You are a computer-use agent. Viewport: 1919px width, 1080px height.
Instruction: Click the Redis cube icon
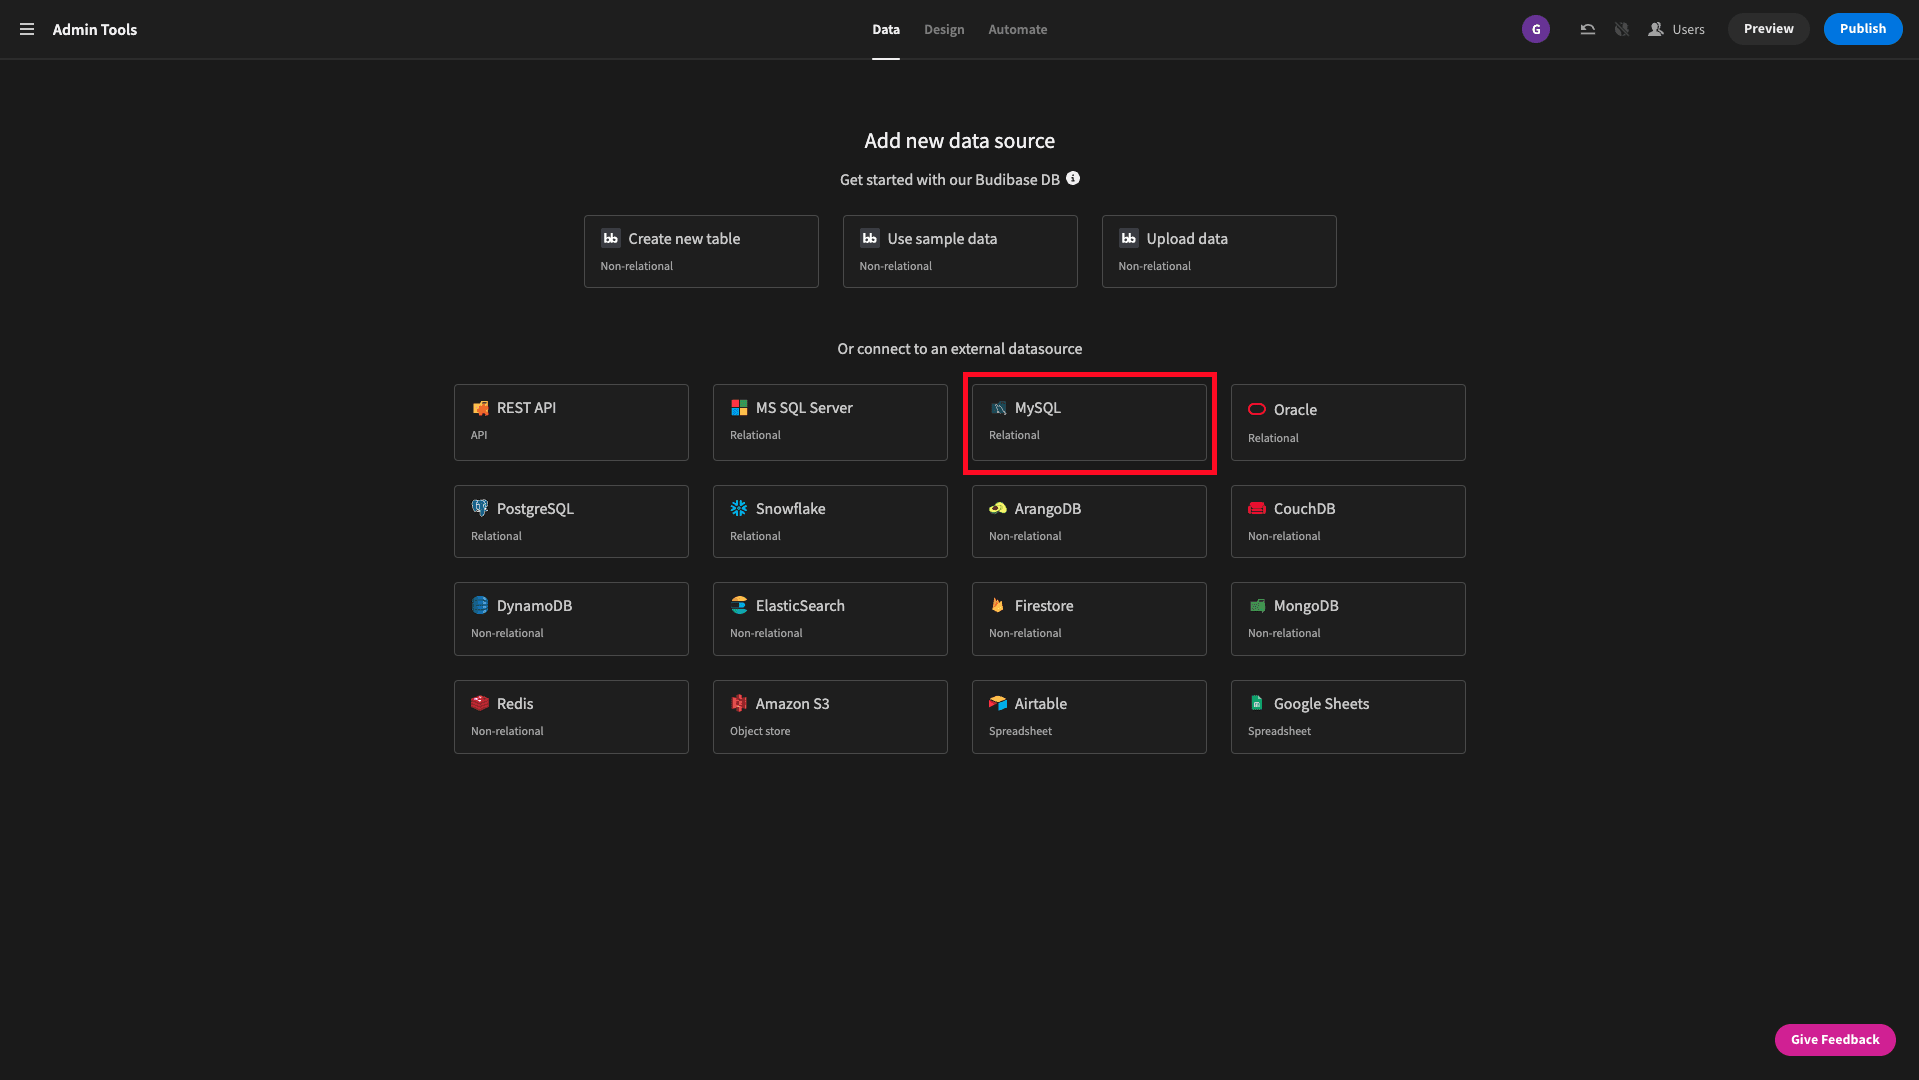click(480, 703)
